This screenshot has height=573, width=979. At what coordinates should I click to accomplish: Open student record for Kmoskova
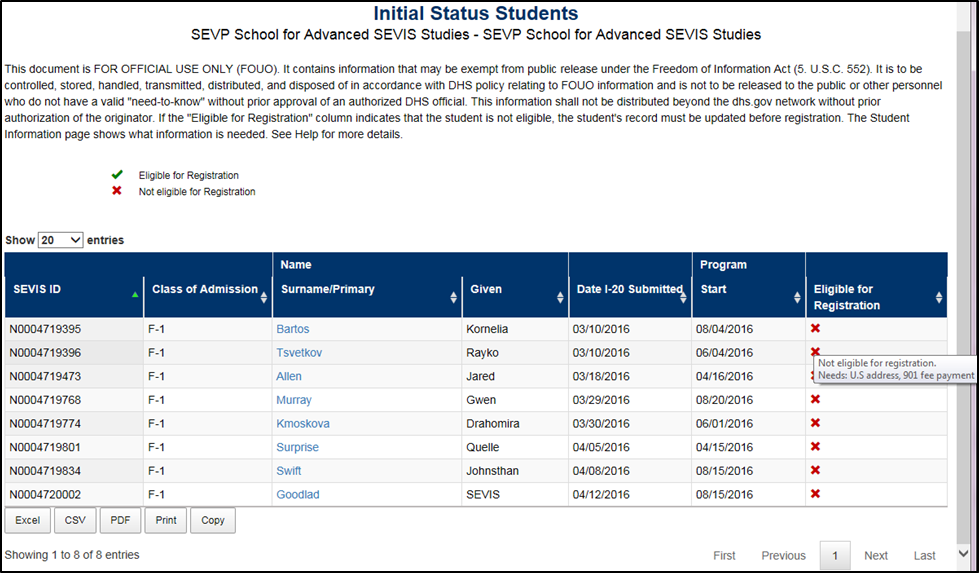click(x=303, y=423)
